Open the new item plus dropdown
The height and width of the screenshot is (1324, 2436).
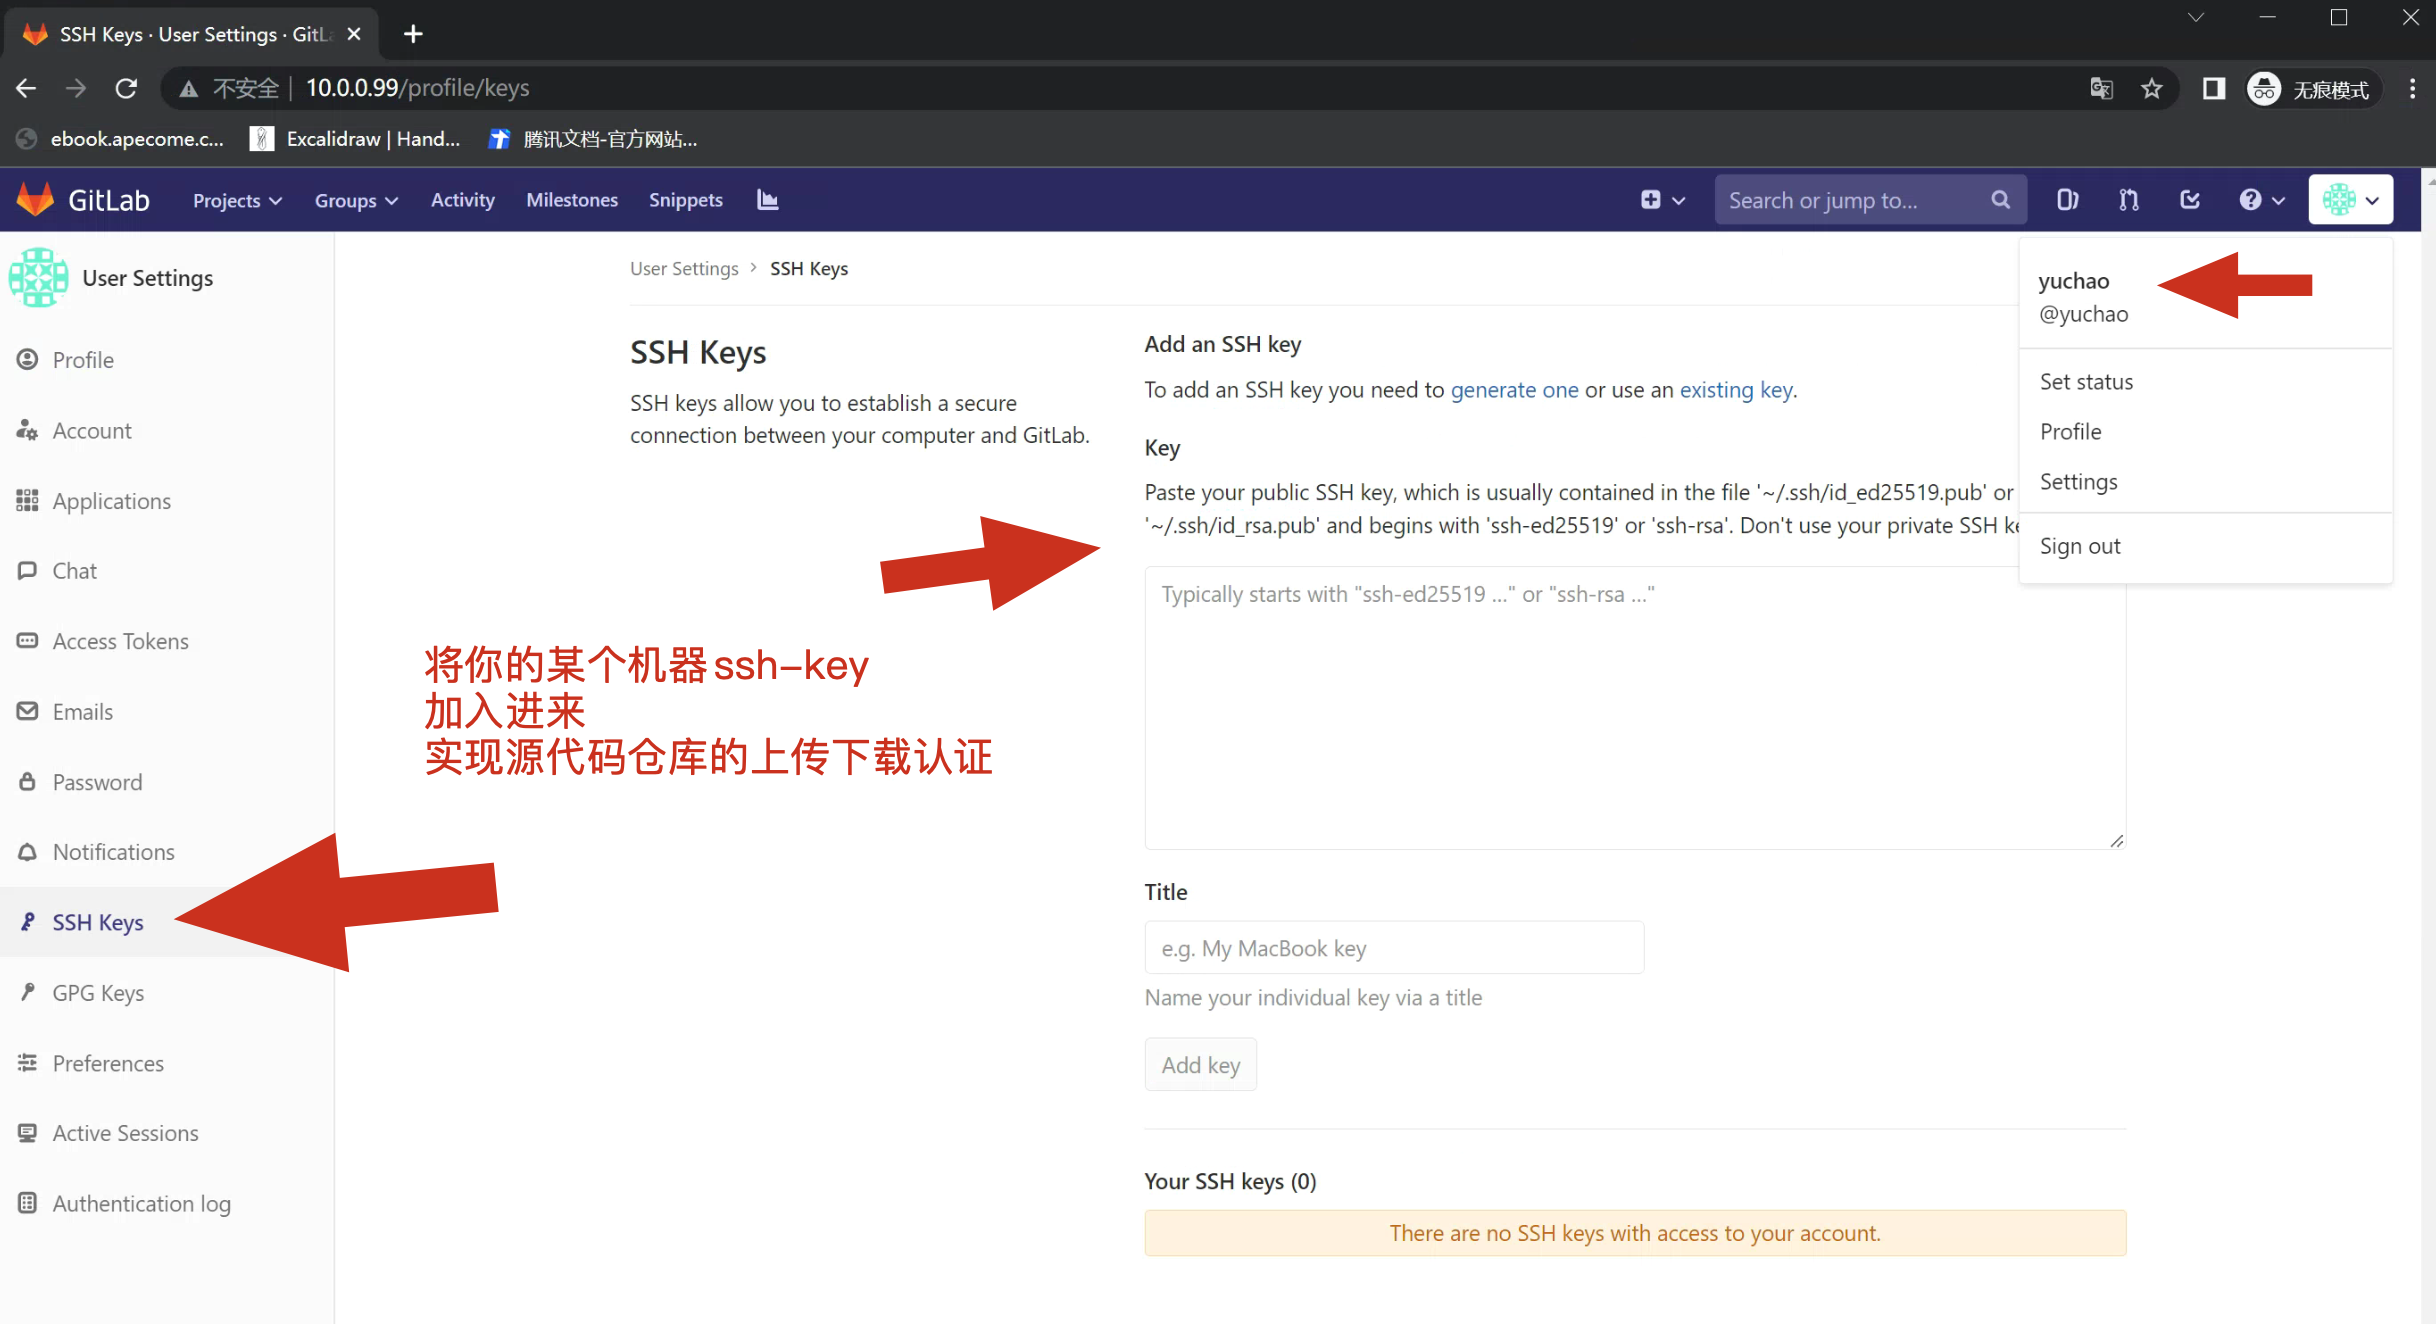click(x=1662, y=200)
